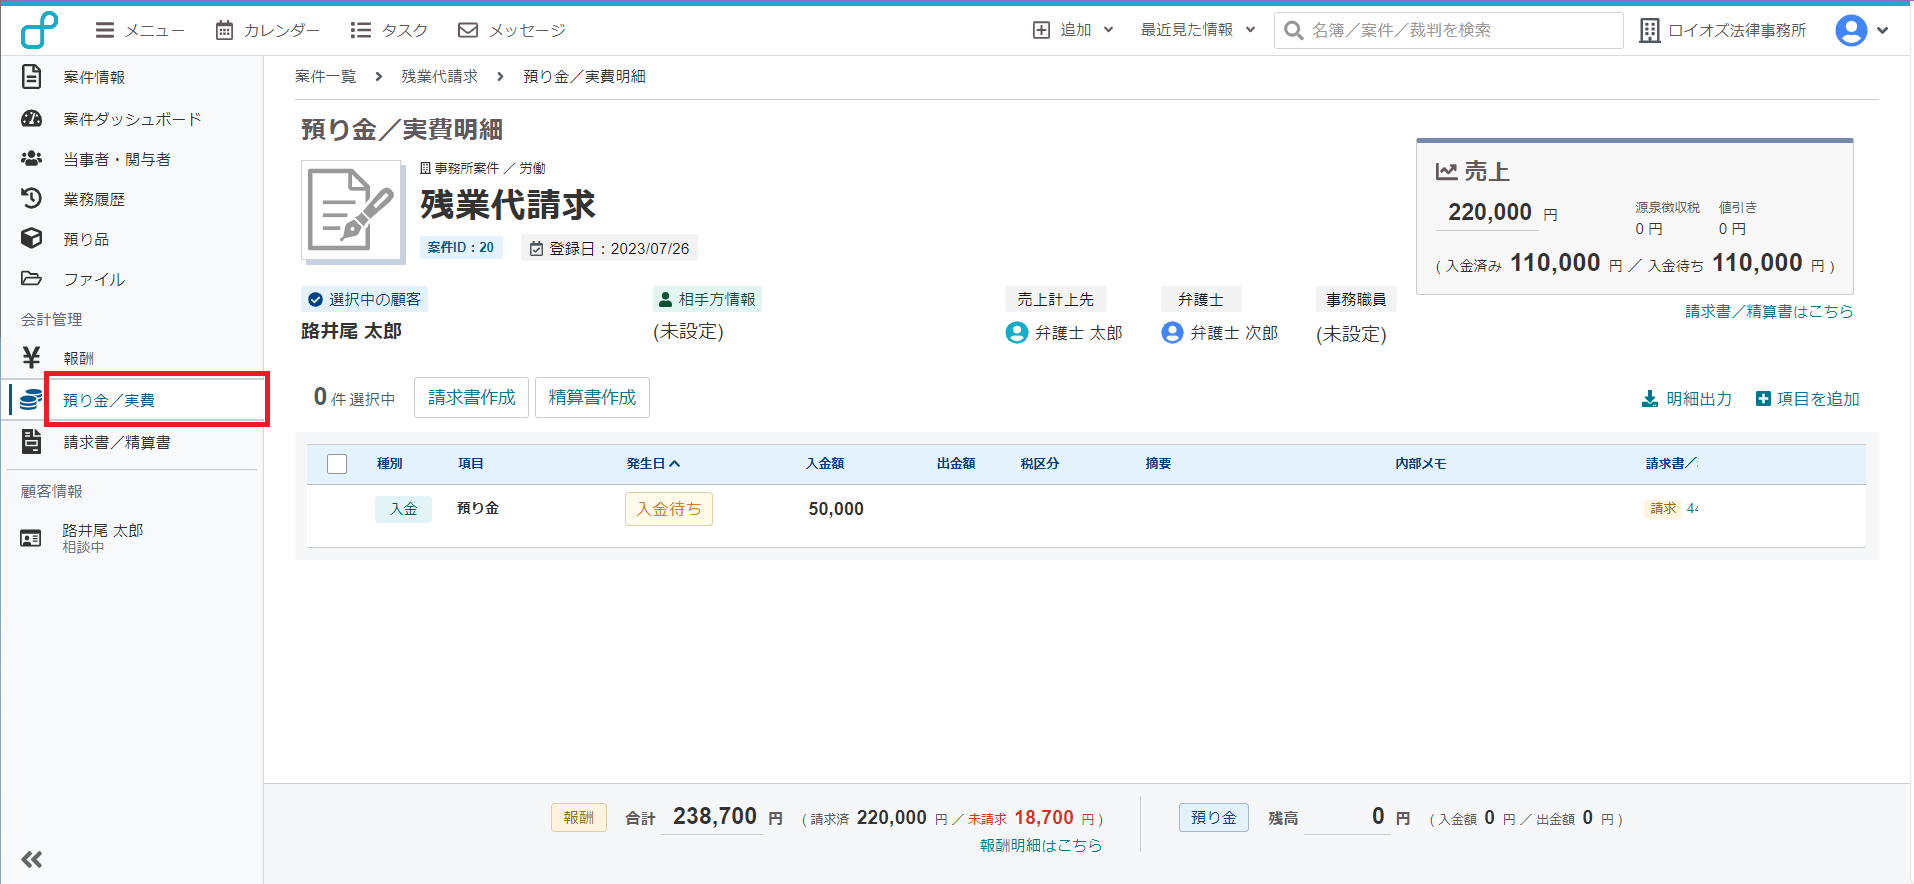Click the 残業代請求 case thumbnail image

353,212
